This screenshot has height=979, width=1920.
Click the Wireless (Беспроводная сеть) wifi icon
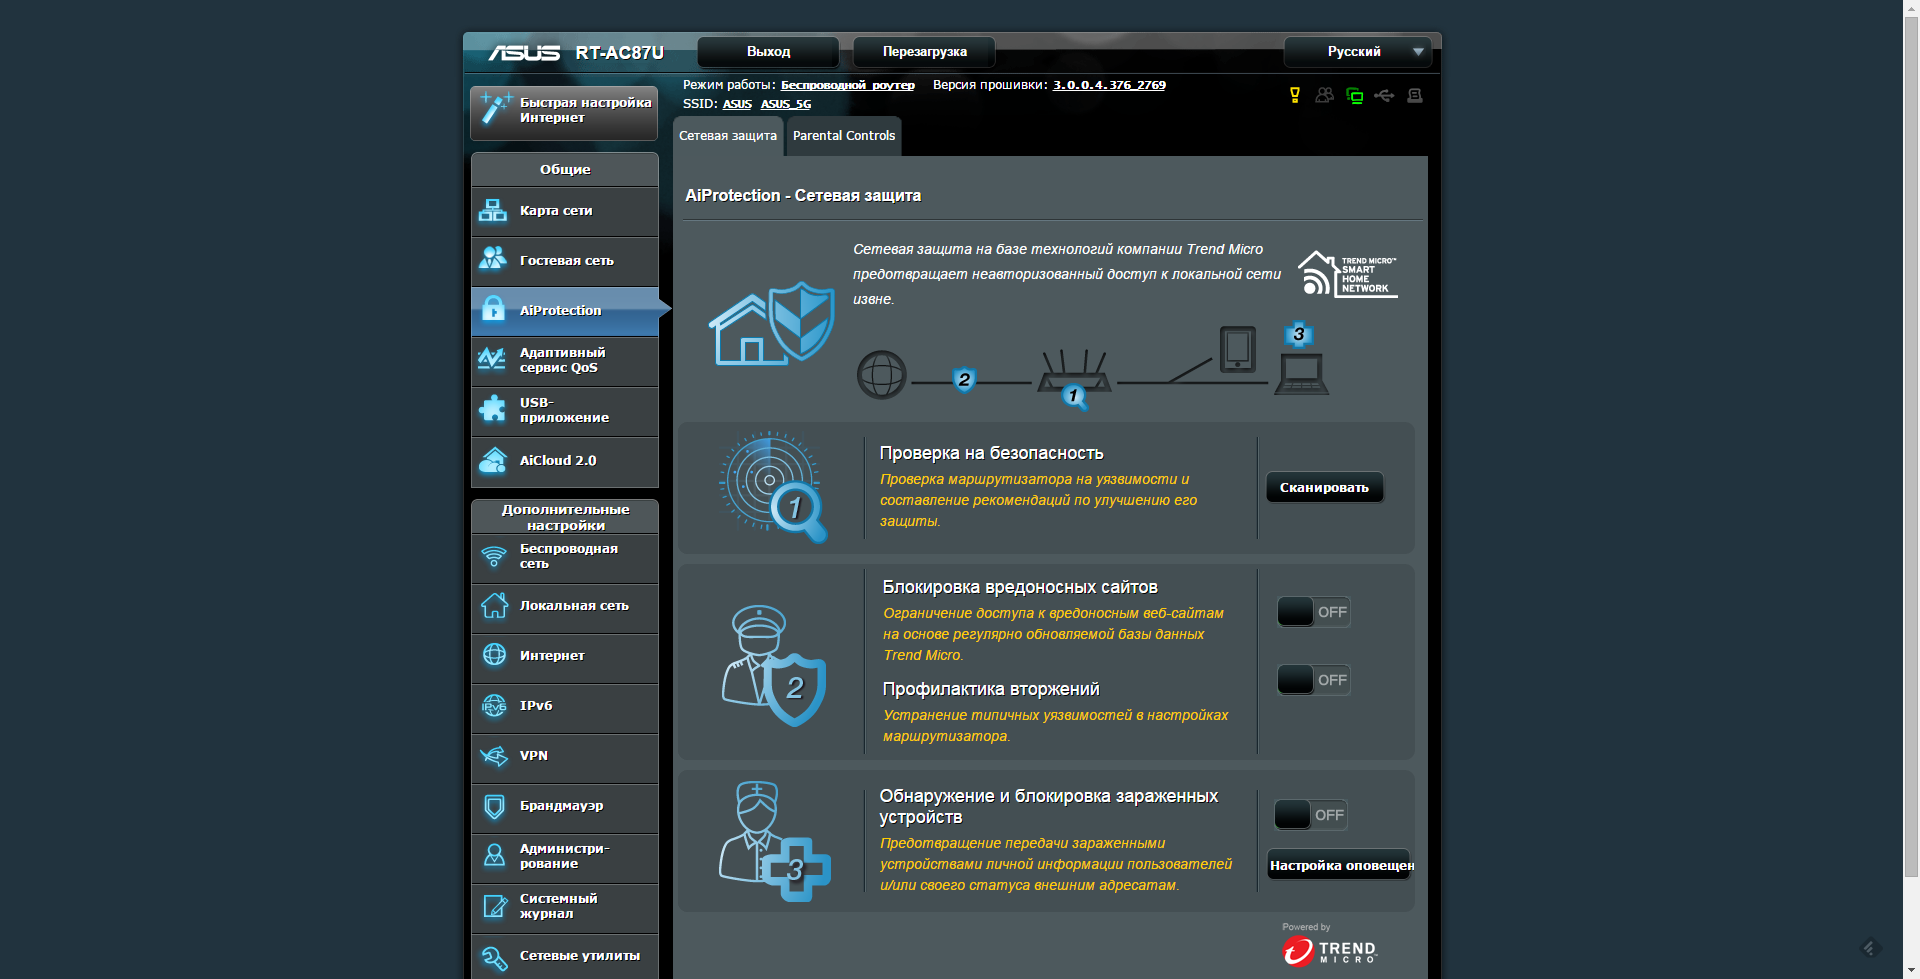(494, 556)
